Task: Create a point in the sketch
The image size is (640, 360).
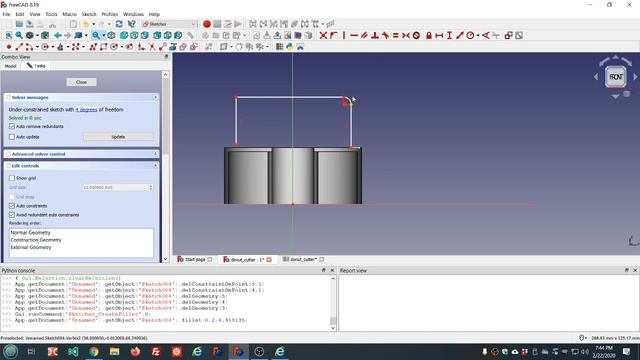Action: 9,47
